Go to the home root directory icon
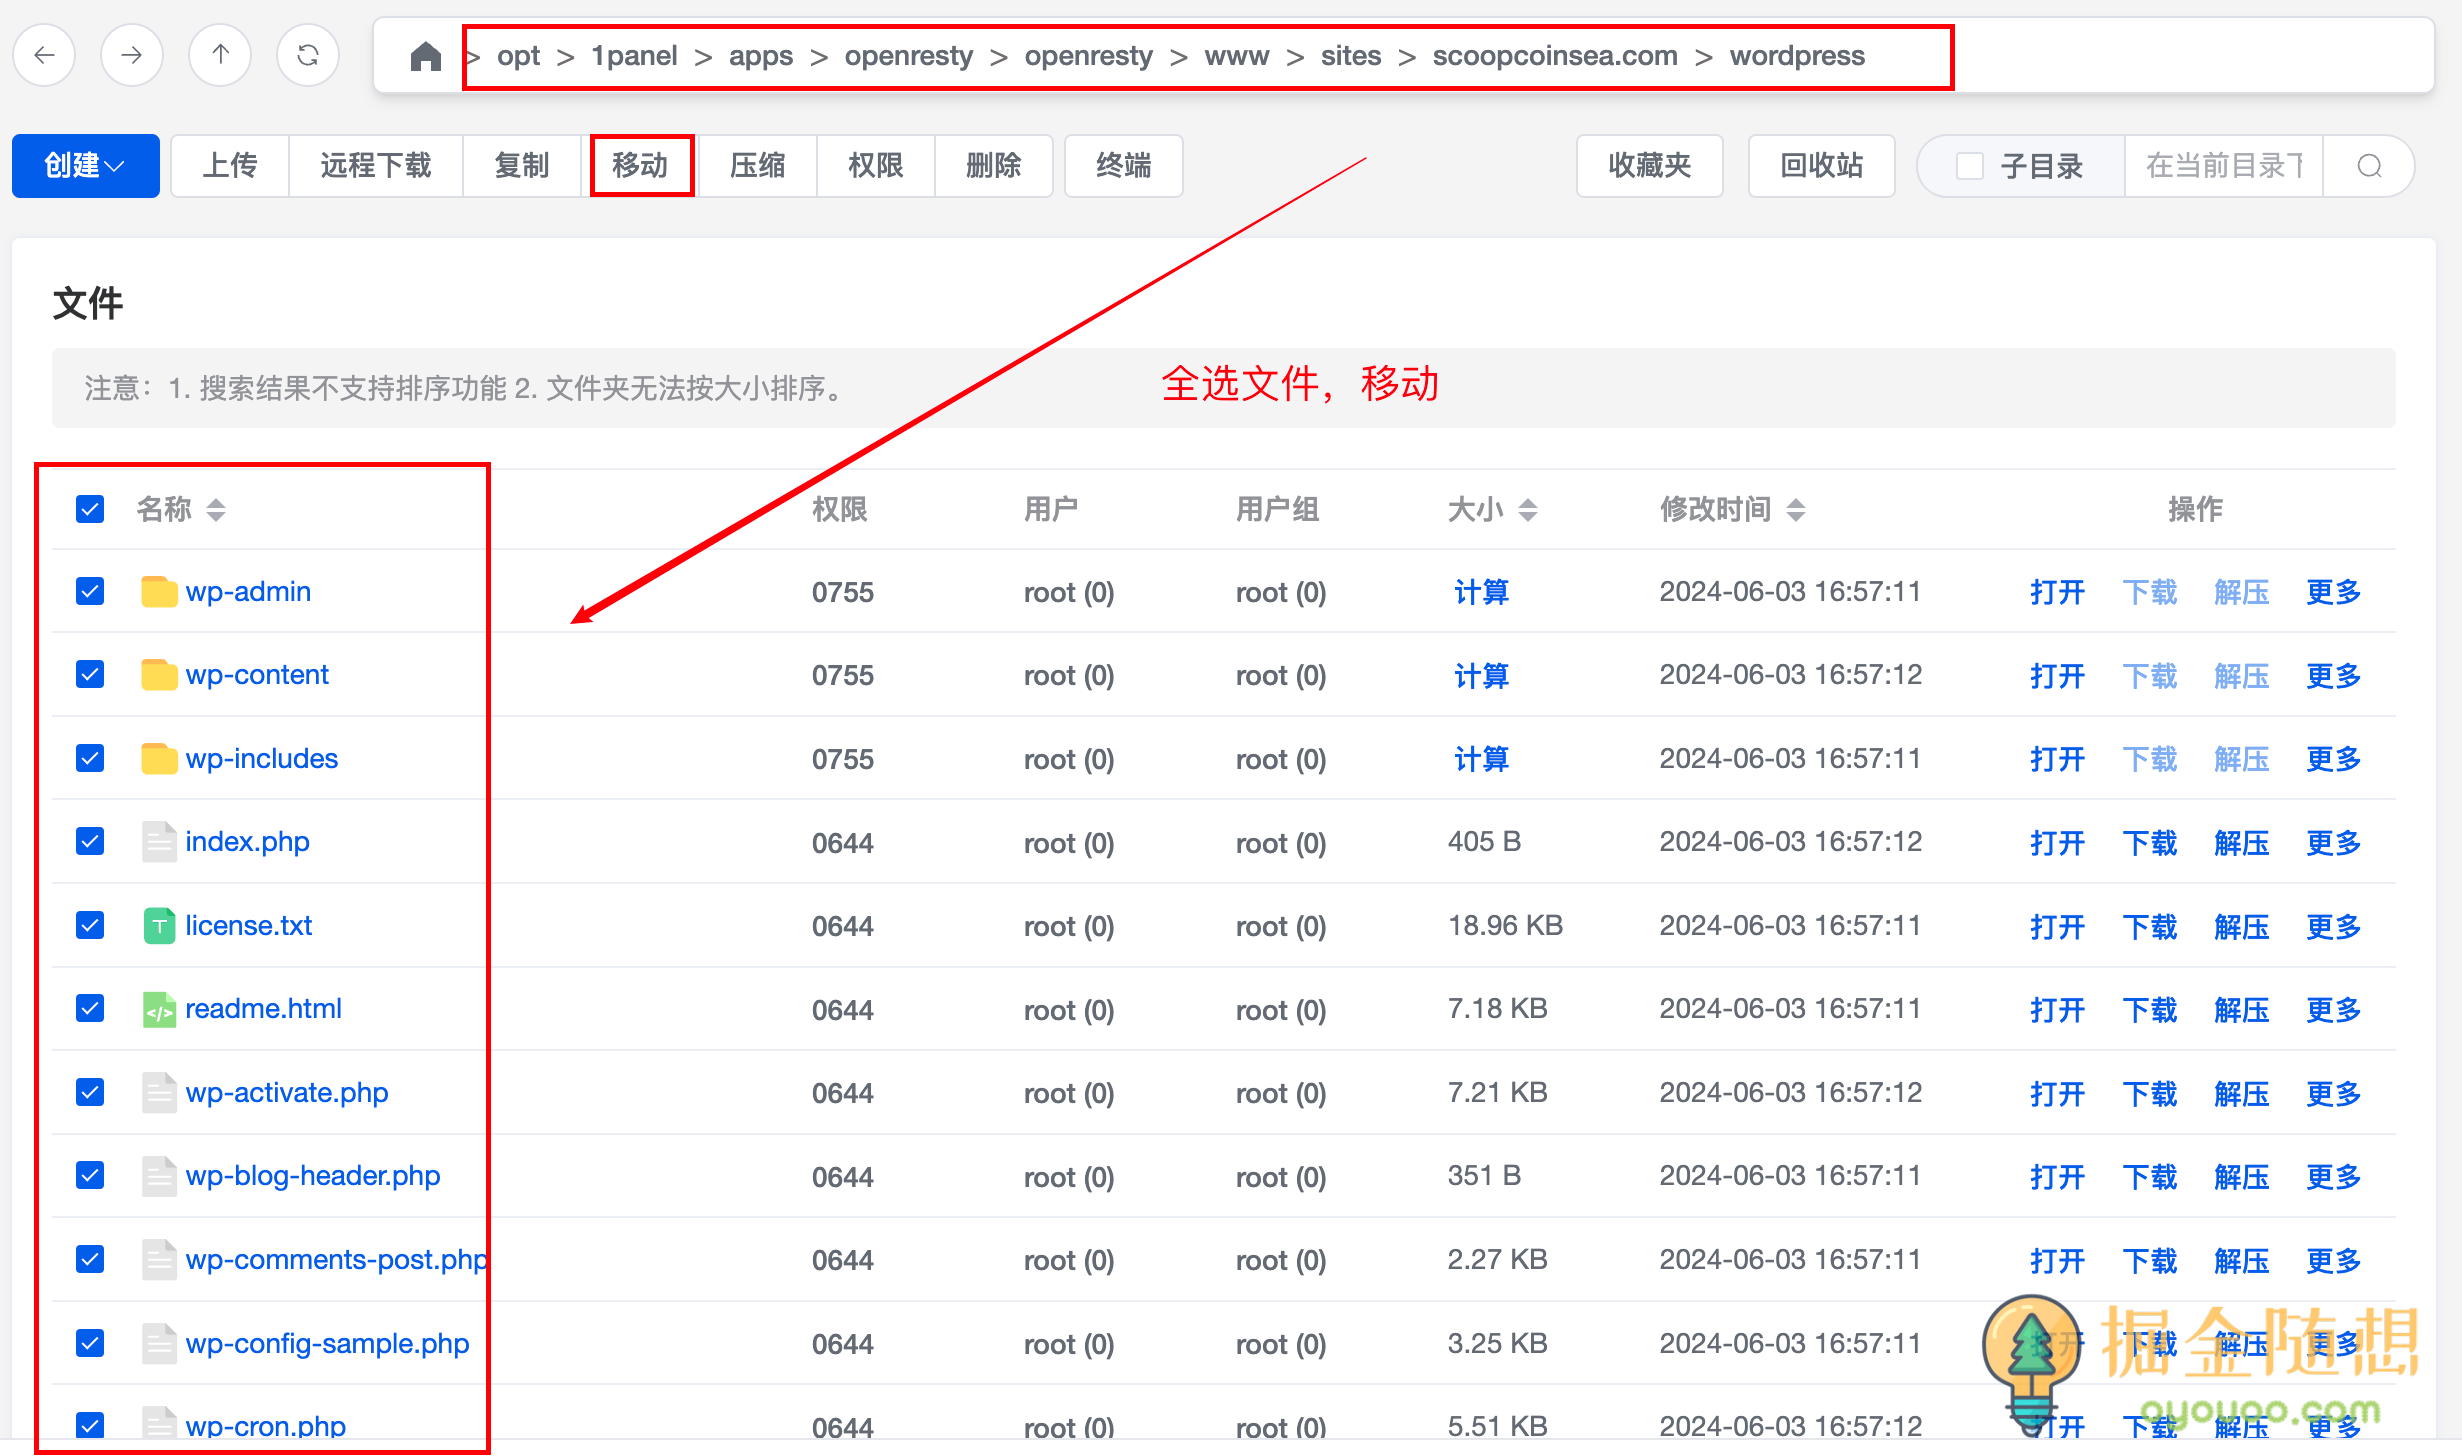 (425, 56)
